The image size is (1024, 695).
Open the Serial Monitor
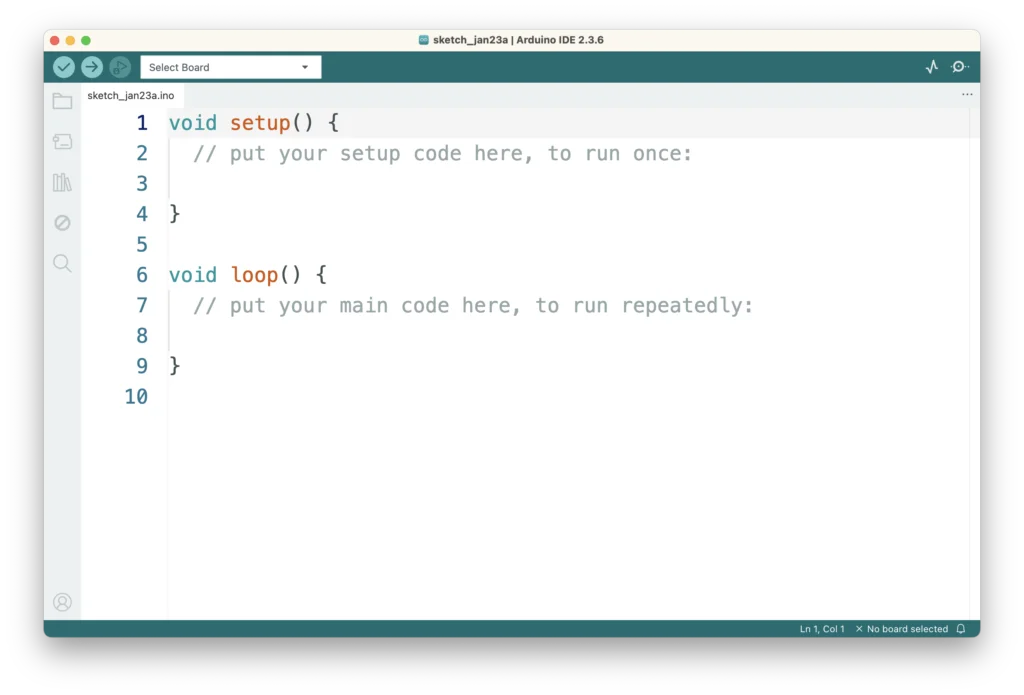960,67
